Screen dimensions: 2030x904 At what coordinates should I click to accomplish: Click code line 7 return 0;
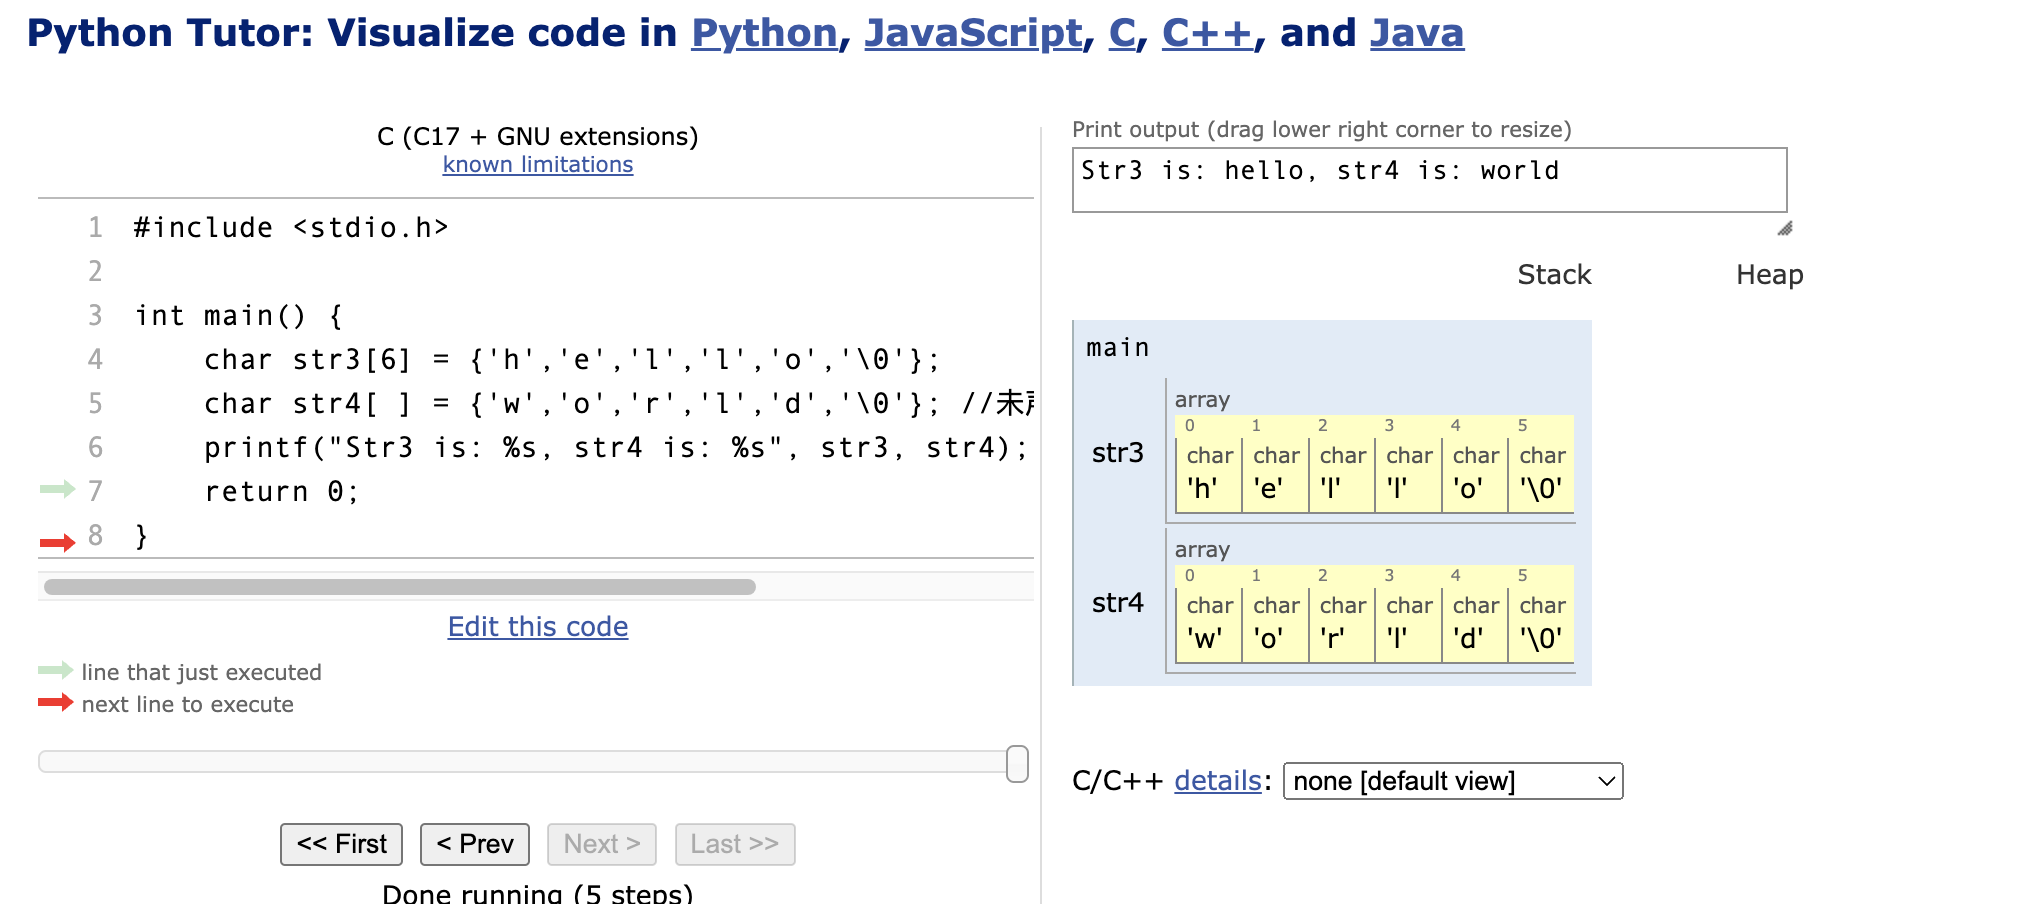coord(282,492)
